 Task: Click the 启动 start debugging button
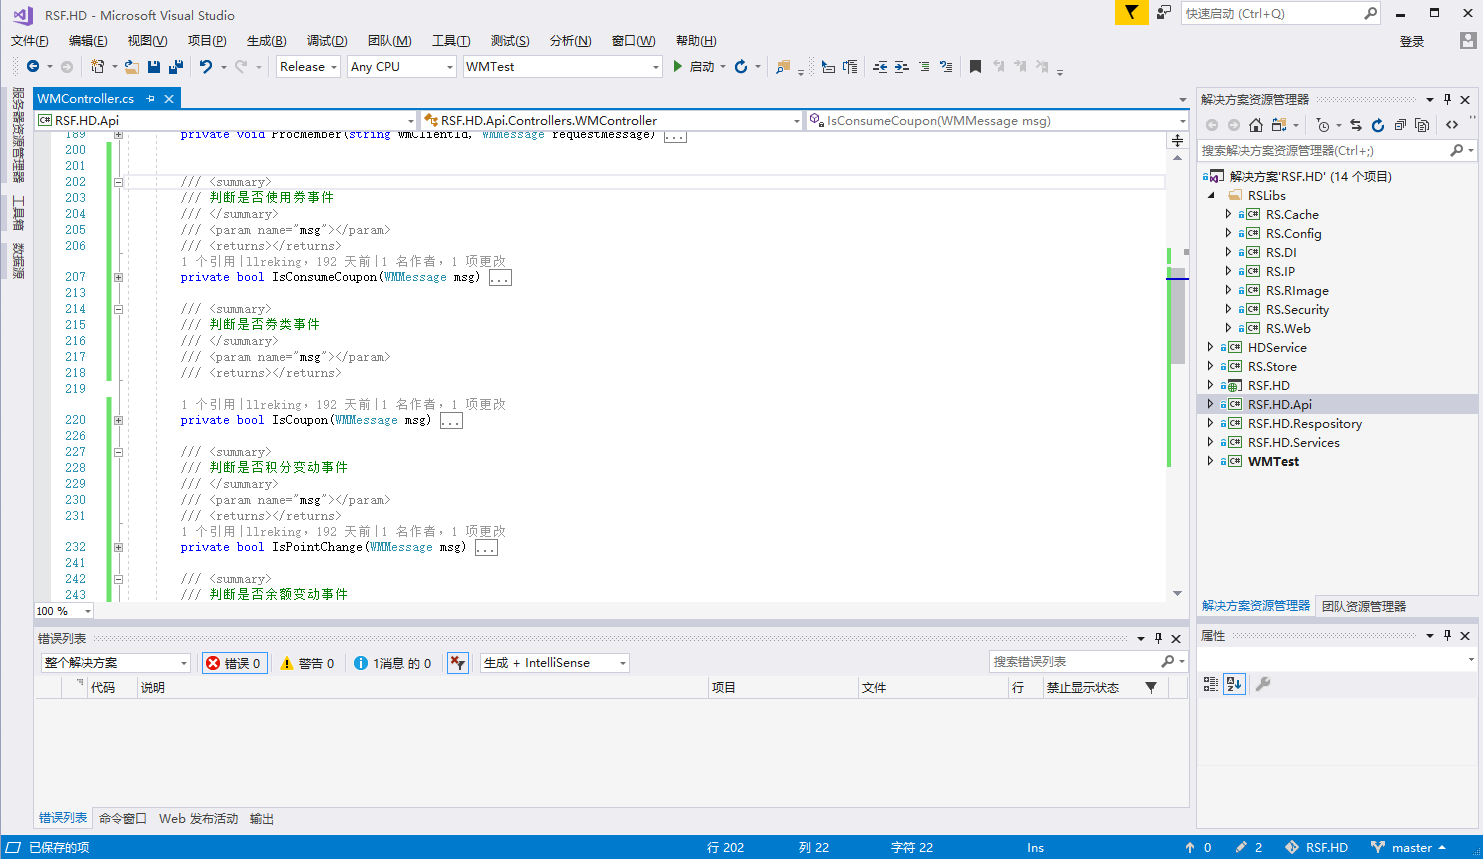(x=694, y=67)
